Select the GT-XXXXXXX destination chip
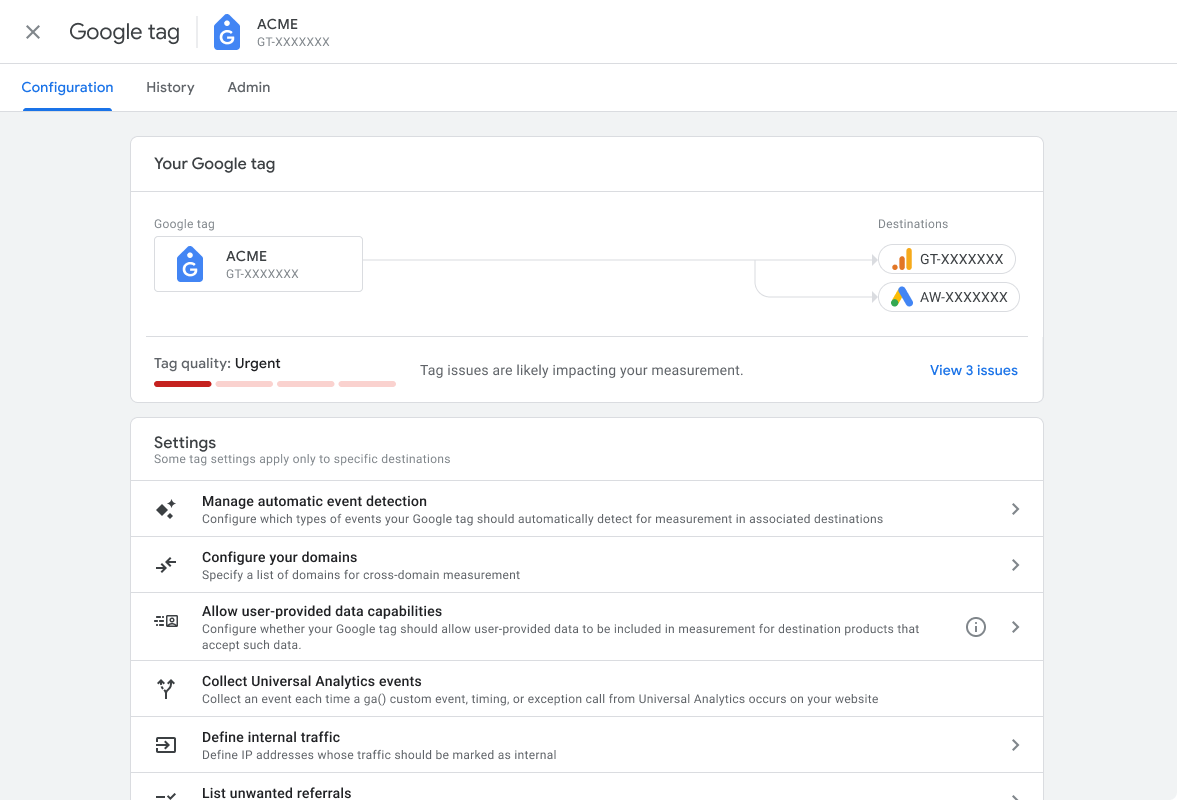The image size is (1177, 800). (x=947, y=259)
